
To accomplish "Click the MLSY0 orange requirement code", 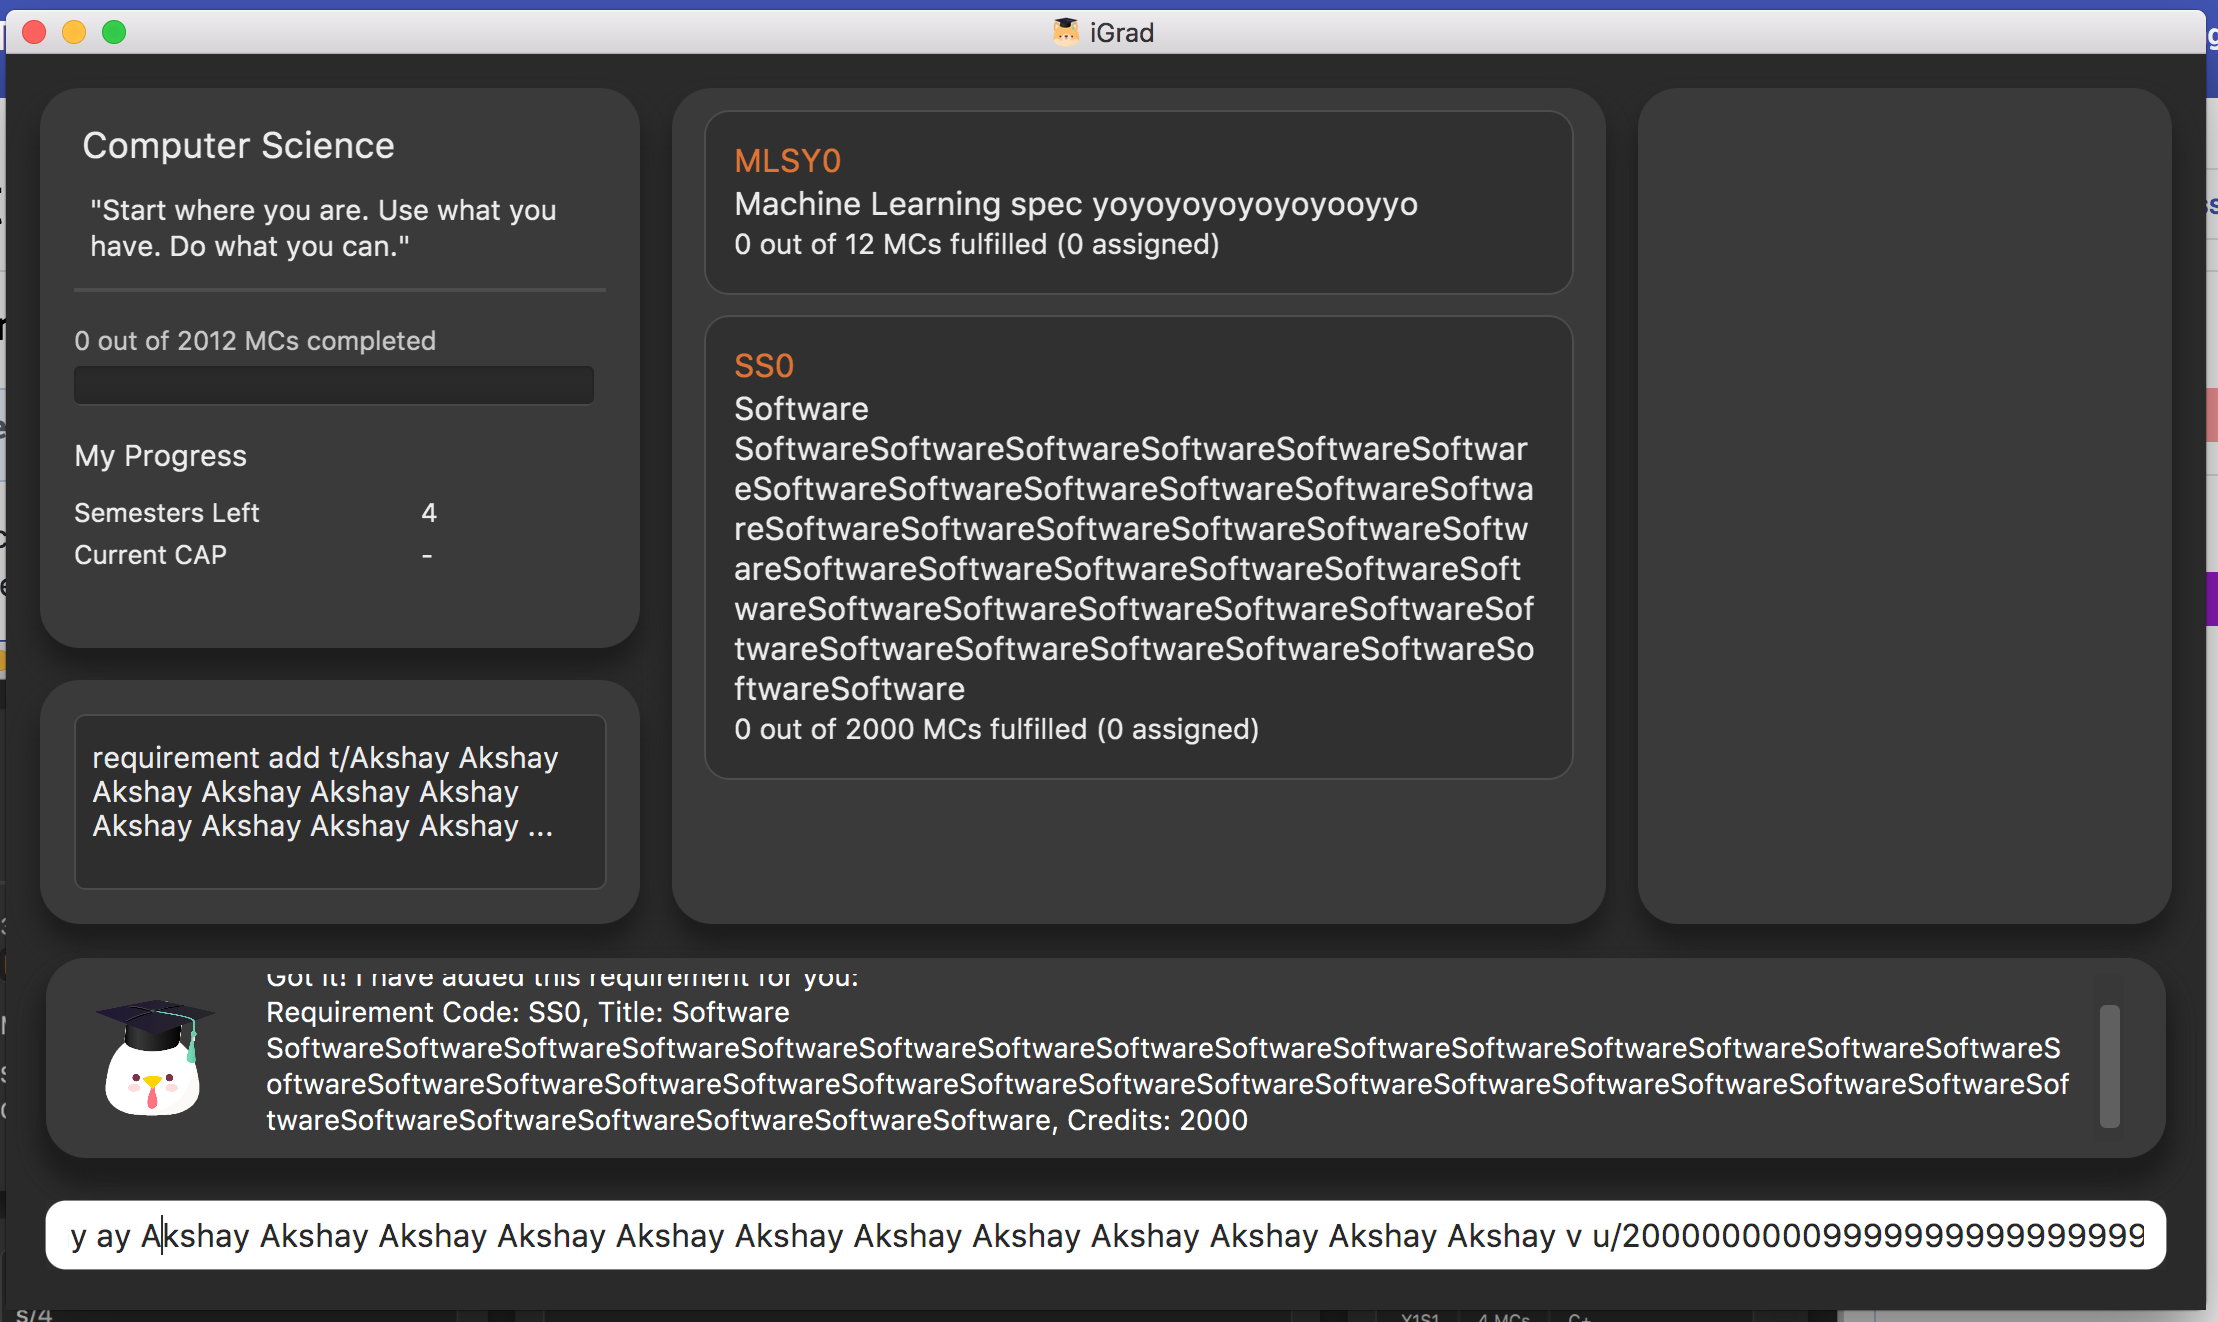I will [x=787, y=161].
